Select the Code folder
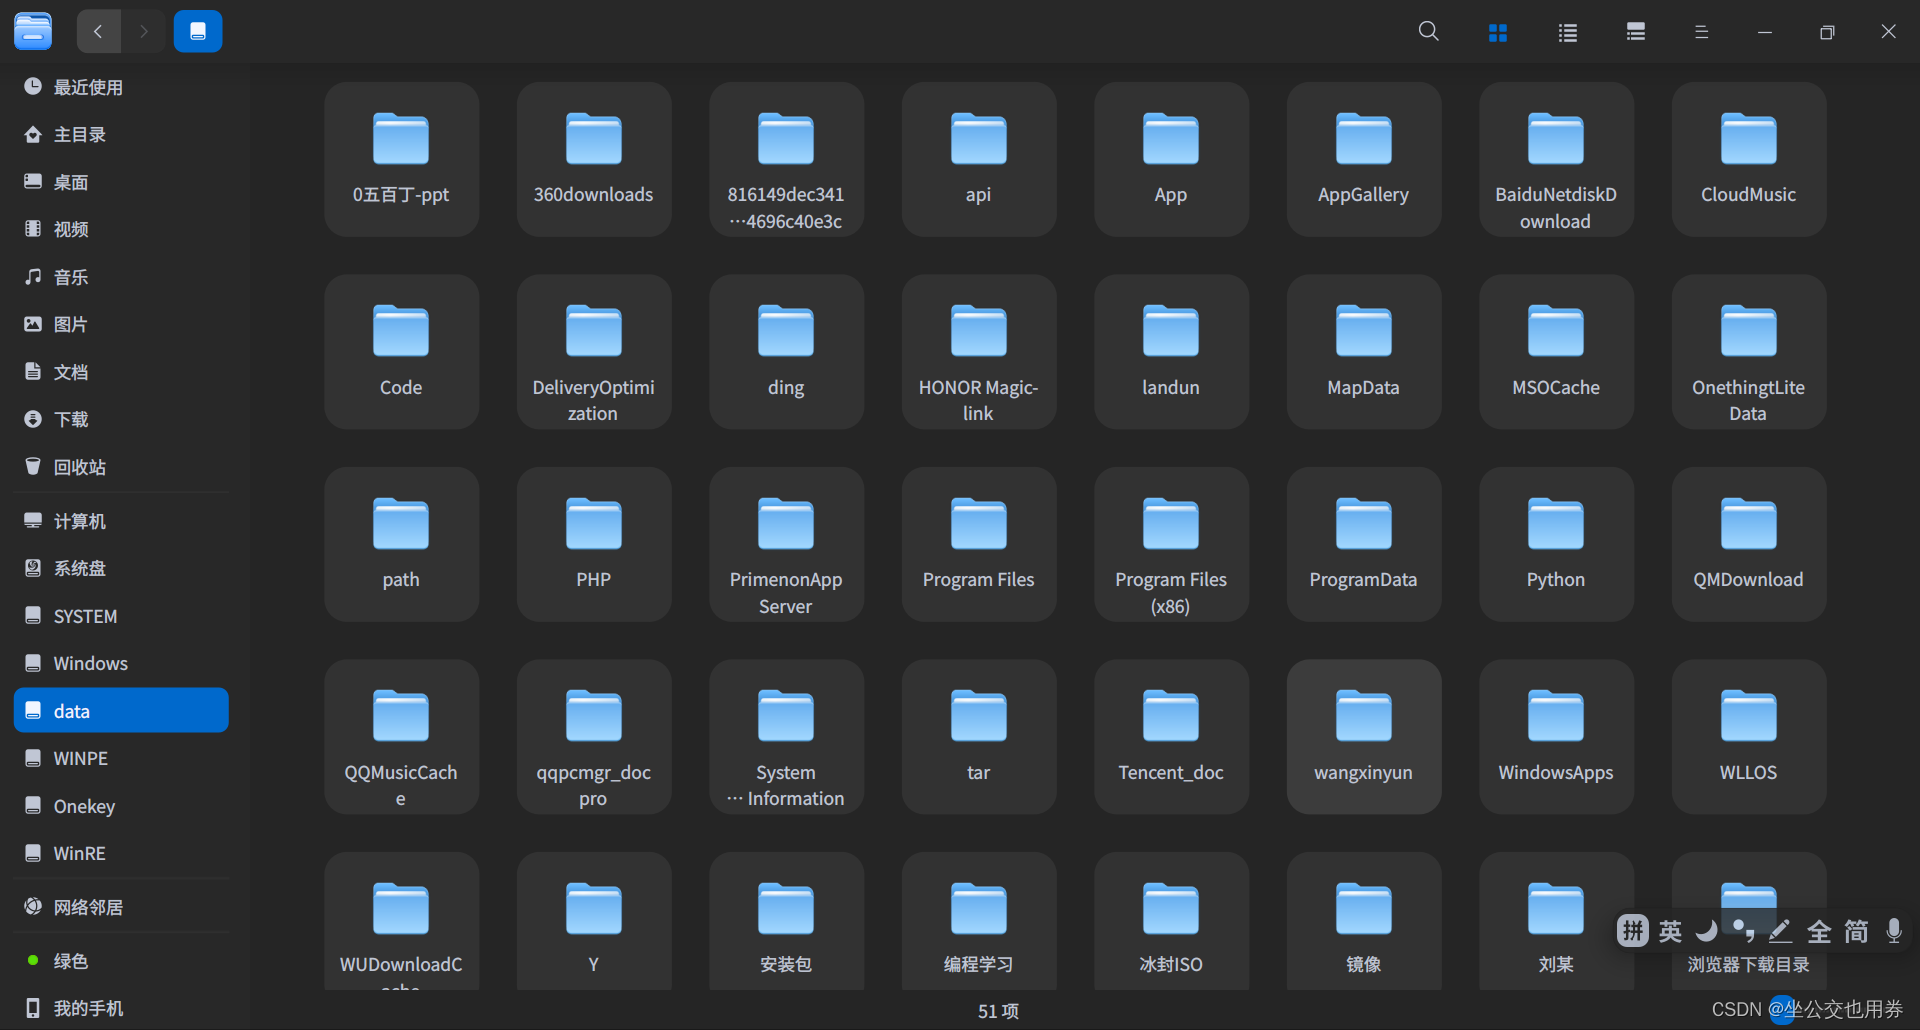1920x1030 pixels. pyautogui.click(x=401, y=352)
